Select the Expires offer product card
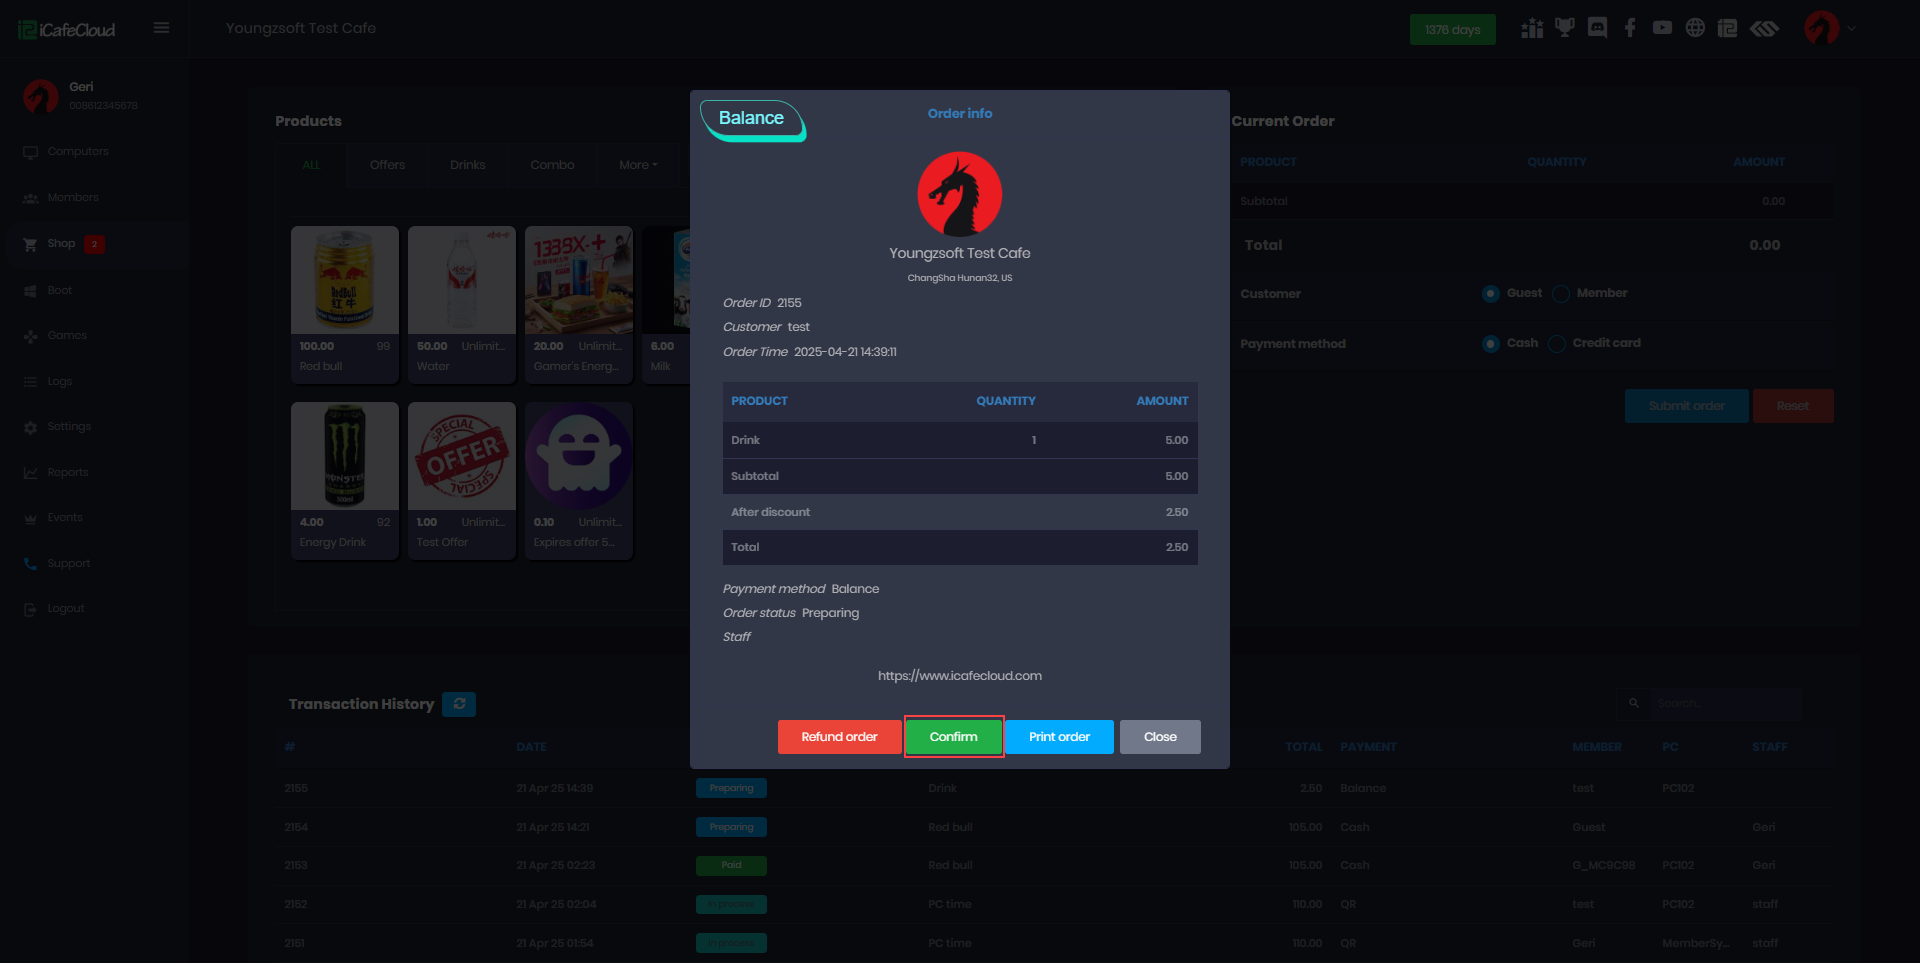Image resolution: width=1920 pixels, height=963 pixels. pyautogui.click(x=579, y=481)
